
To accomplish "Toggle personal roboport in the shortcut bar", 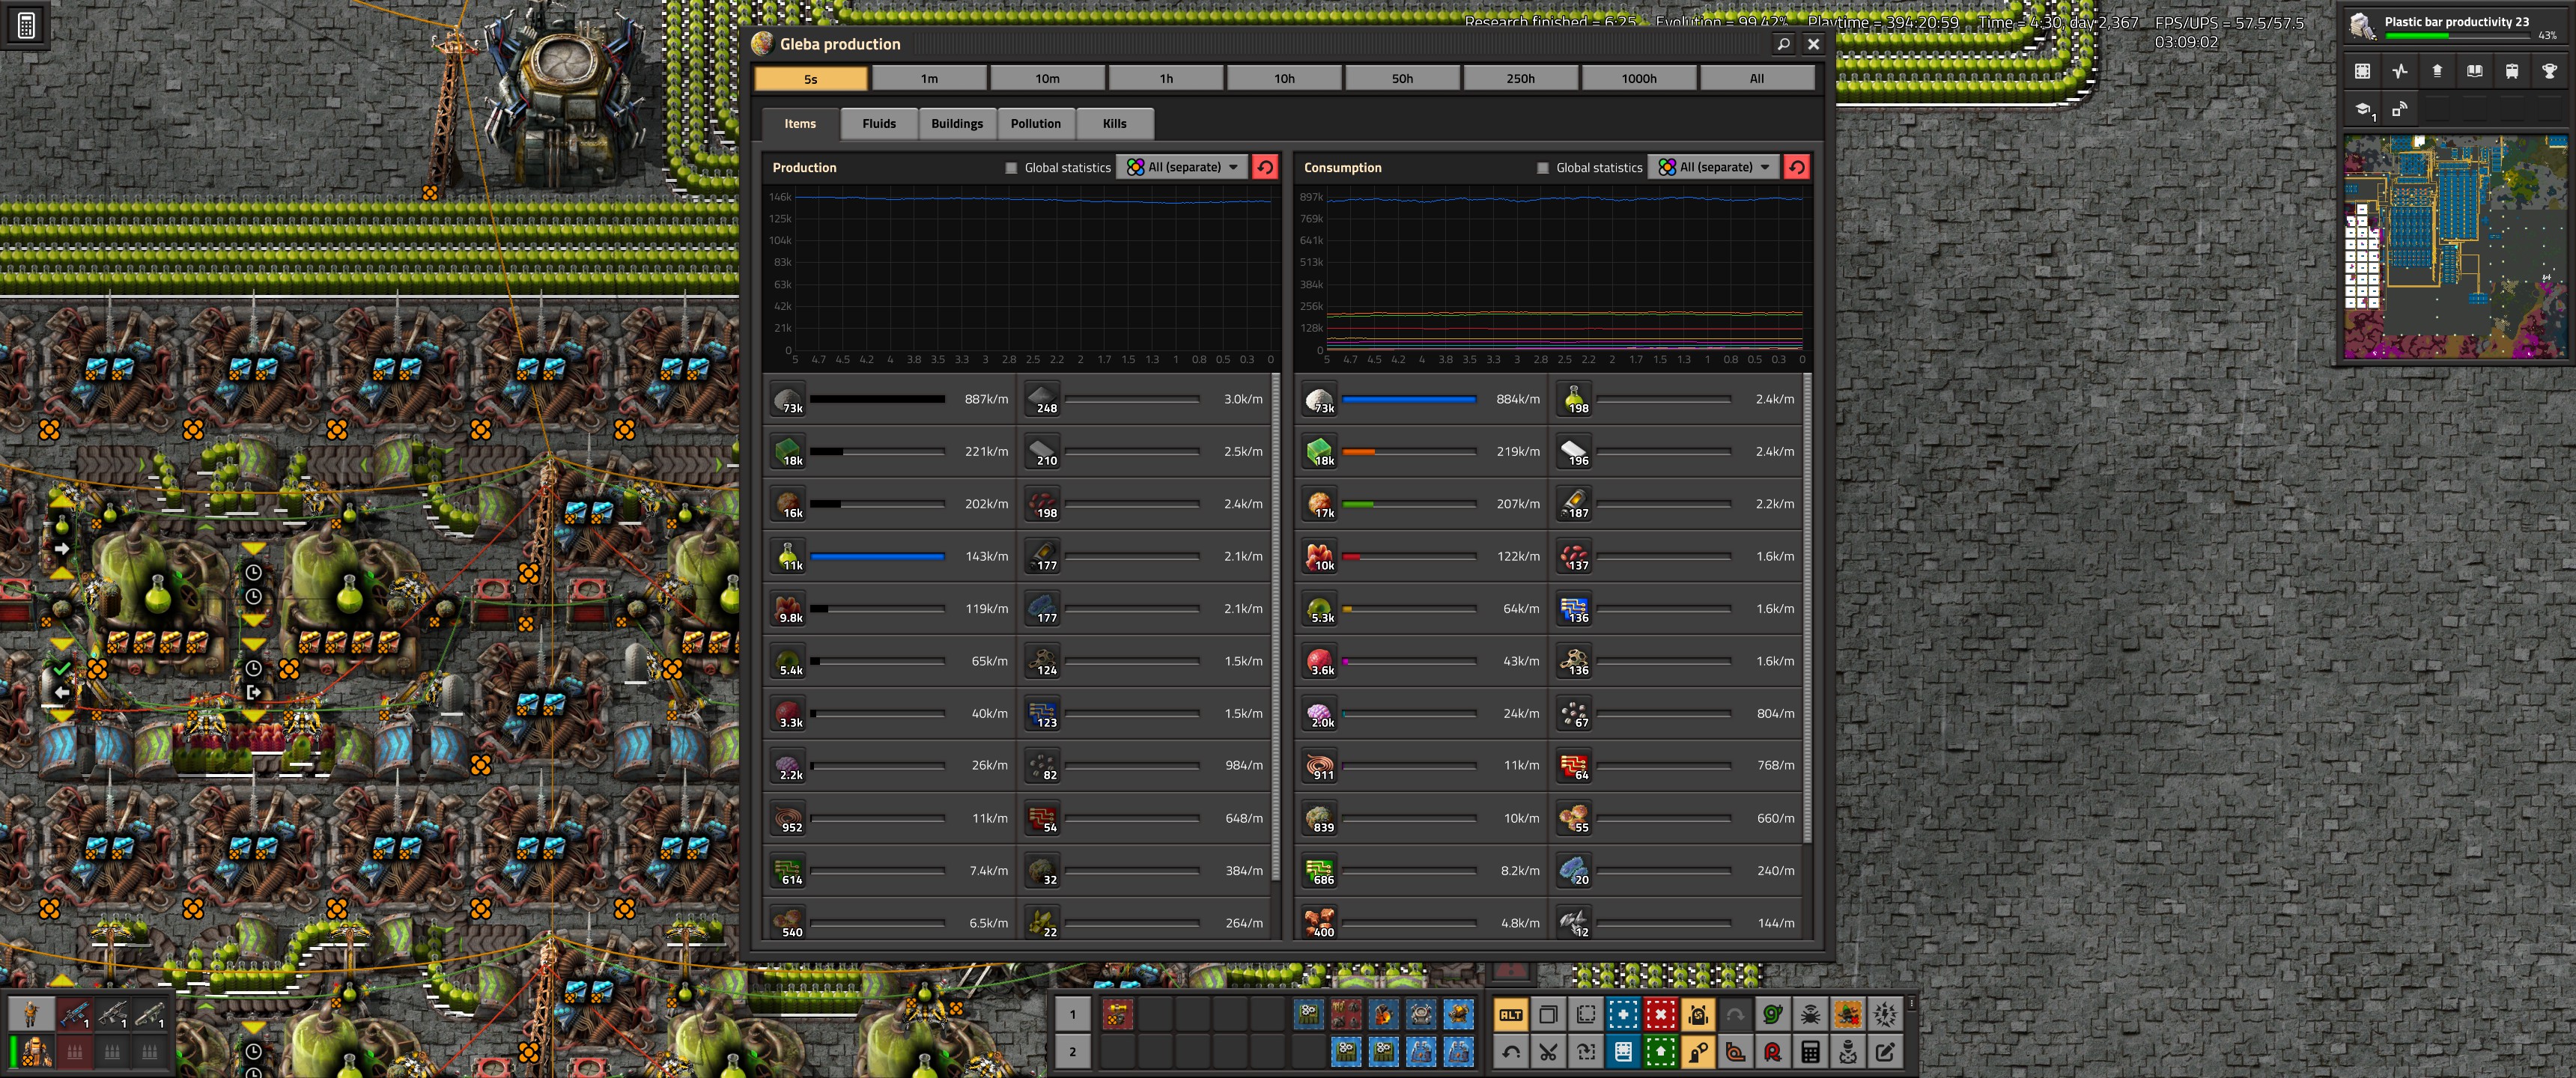I will coord(1698,1015).
